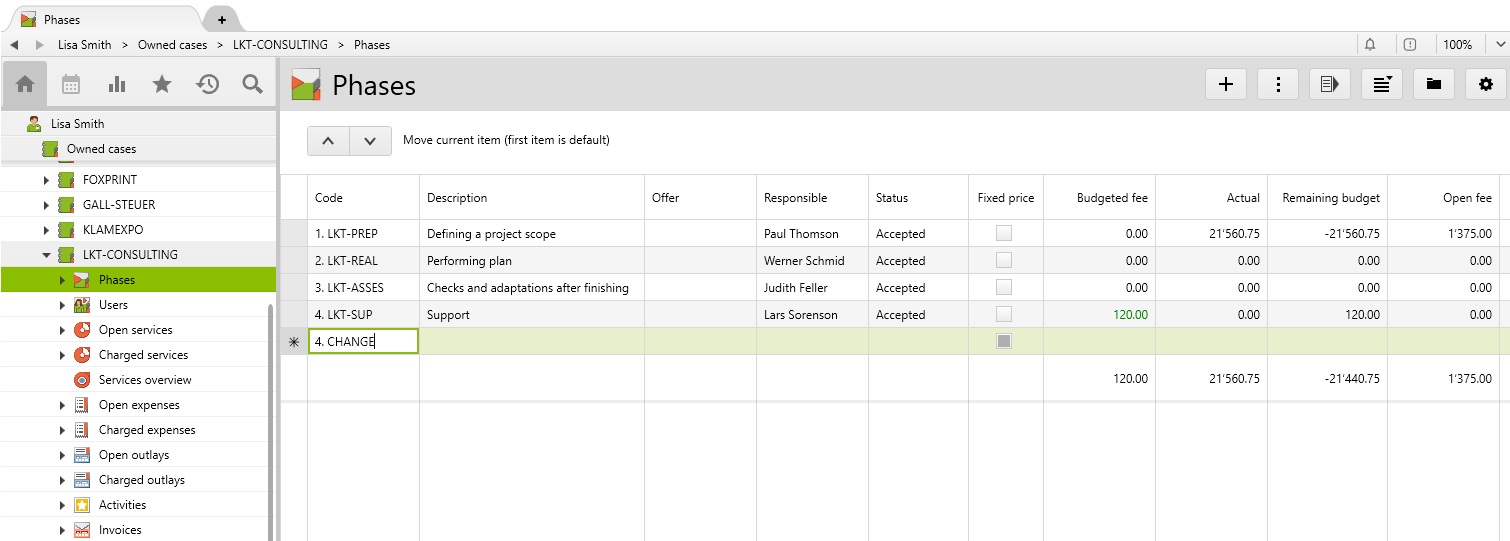
Task: Click the plus button to add phase
Action: point(1226,85)
